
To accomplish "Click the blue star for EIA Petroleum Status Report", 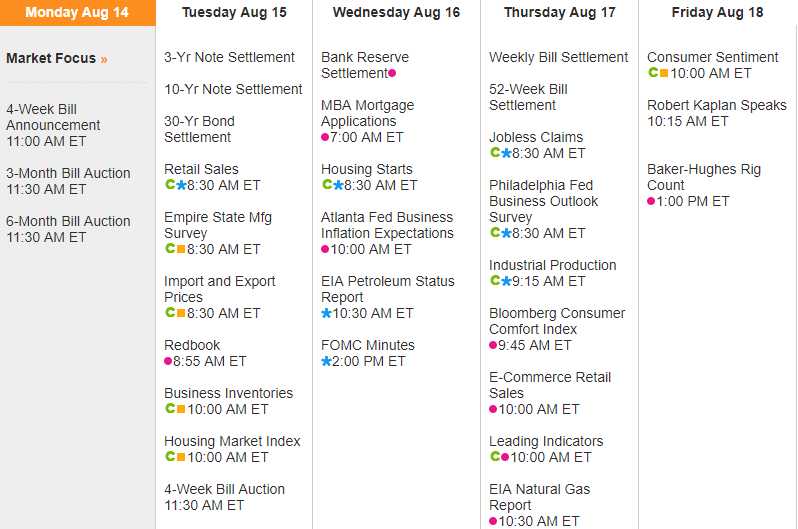I will point(326,313).
